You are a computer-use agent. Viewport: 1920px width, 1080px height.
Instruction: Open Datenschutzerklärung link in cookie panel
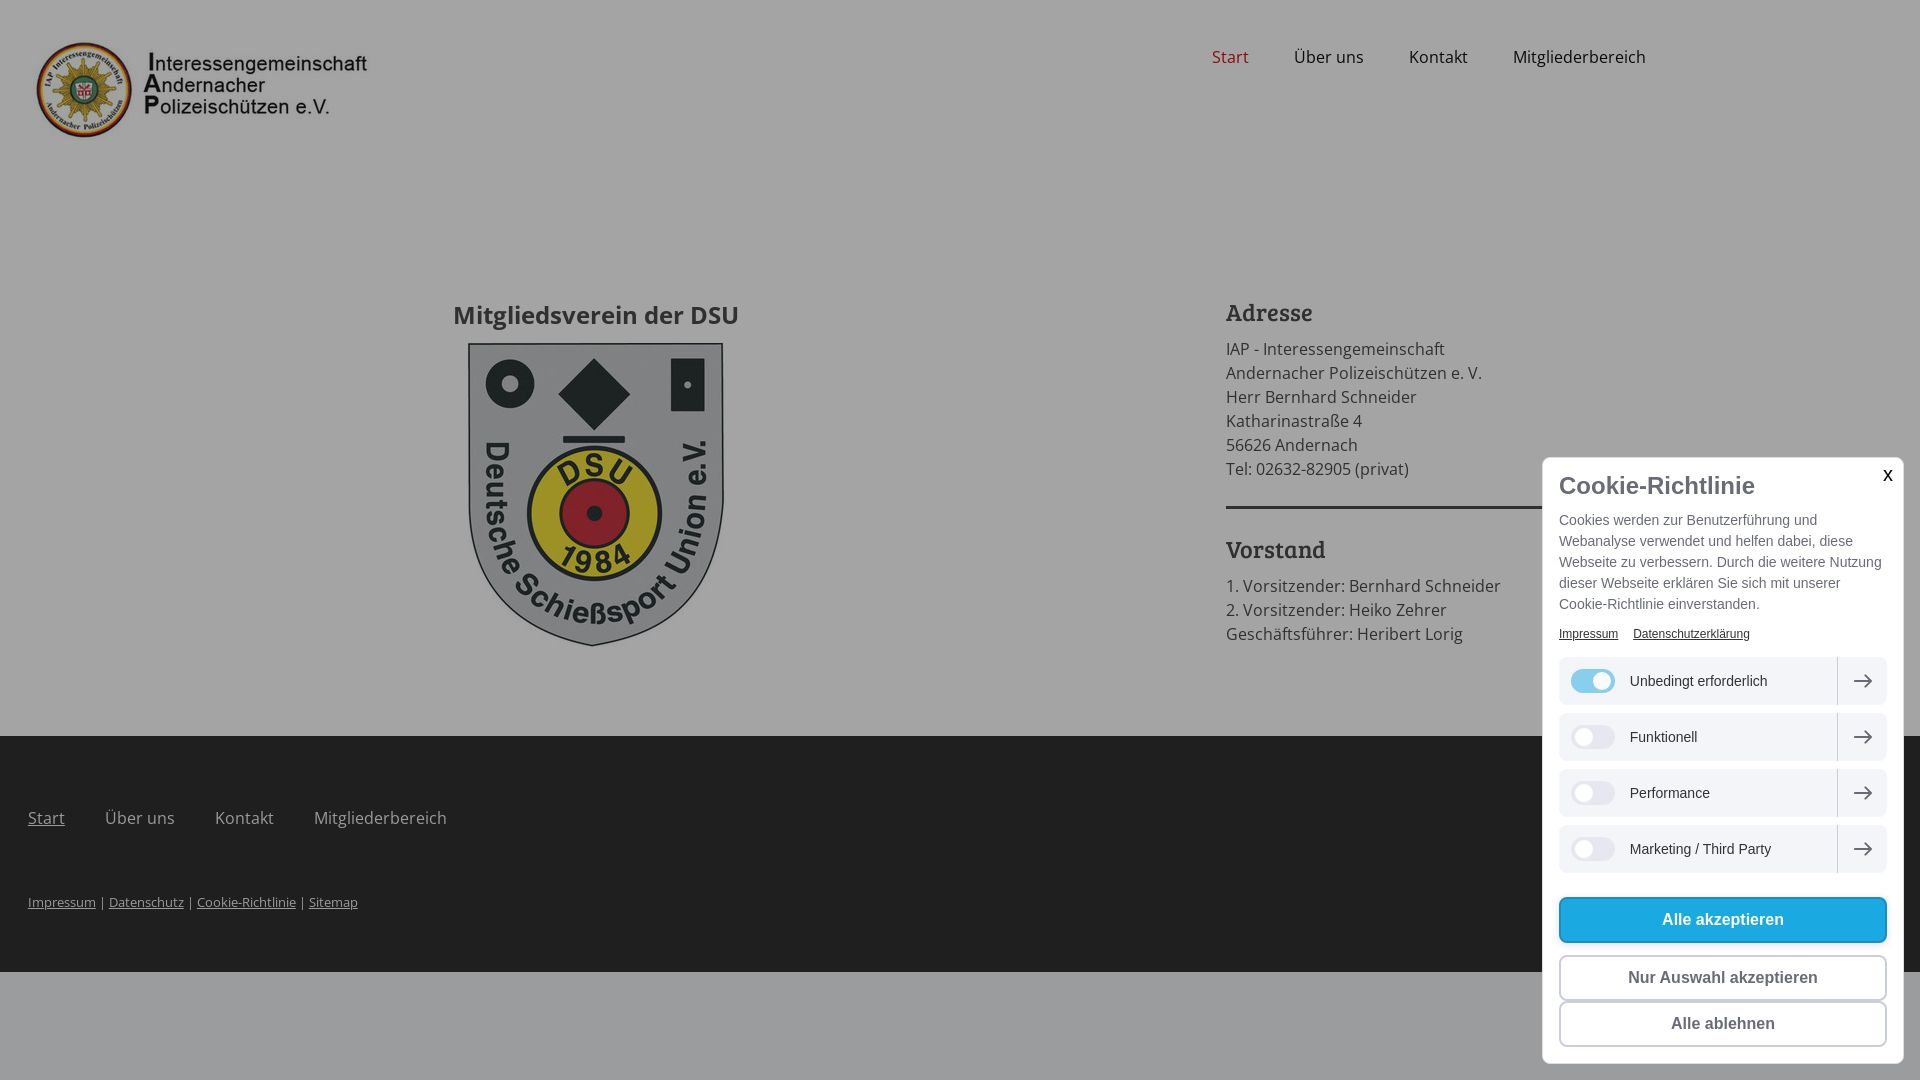click(1691, 634)
